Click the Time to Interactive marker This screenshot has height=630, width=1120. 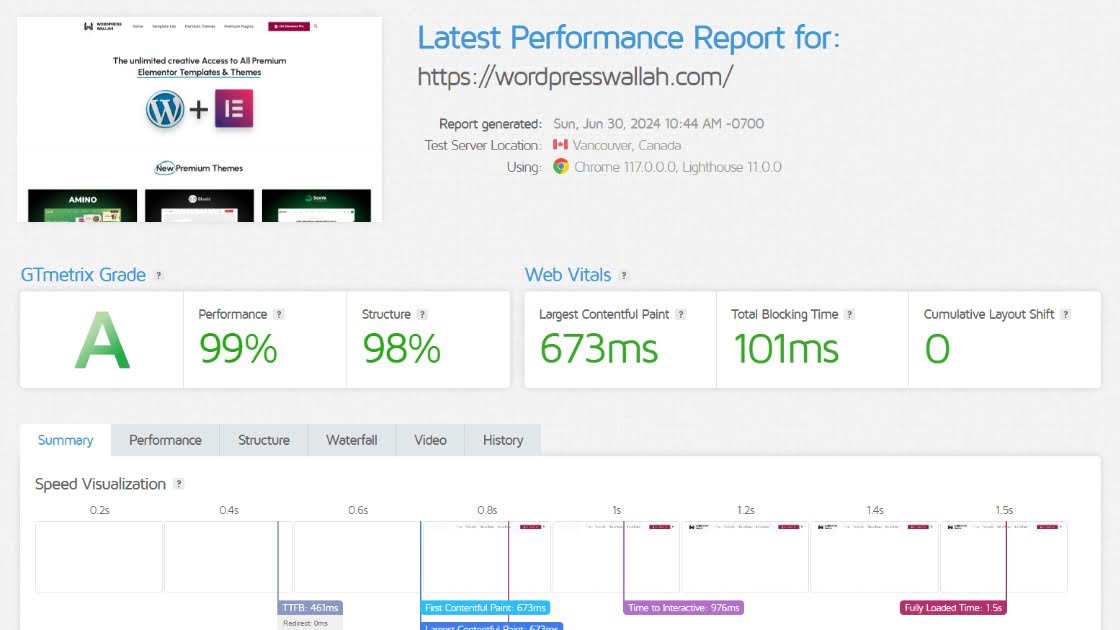[684, 608]
